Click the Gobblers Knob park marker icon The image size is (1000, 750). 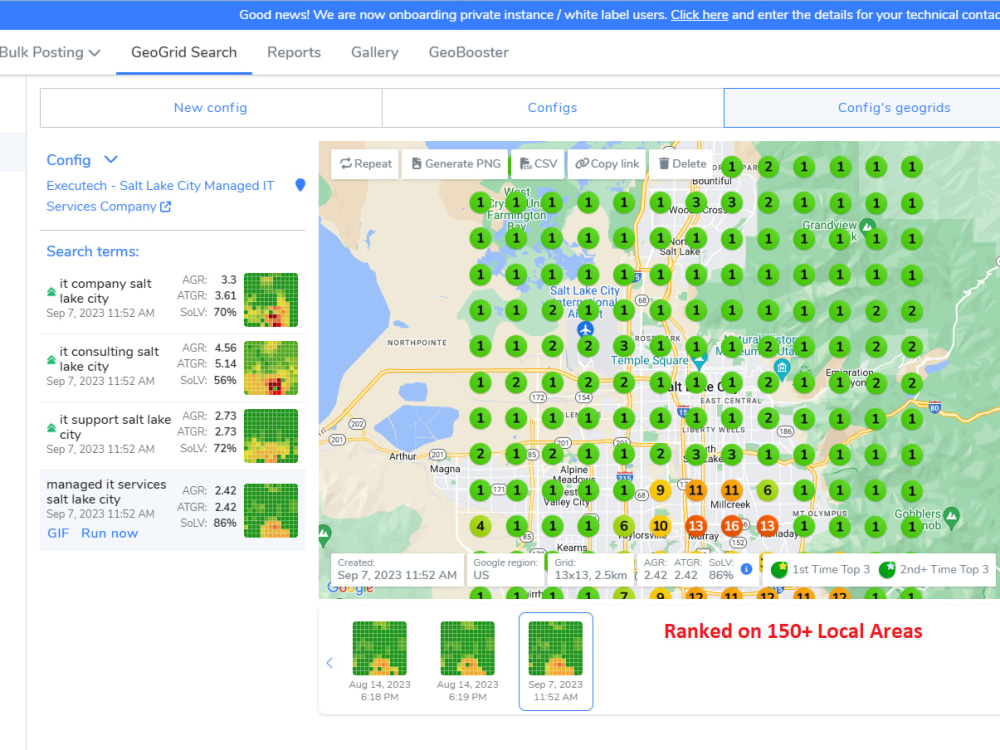(951, 515)
